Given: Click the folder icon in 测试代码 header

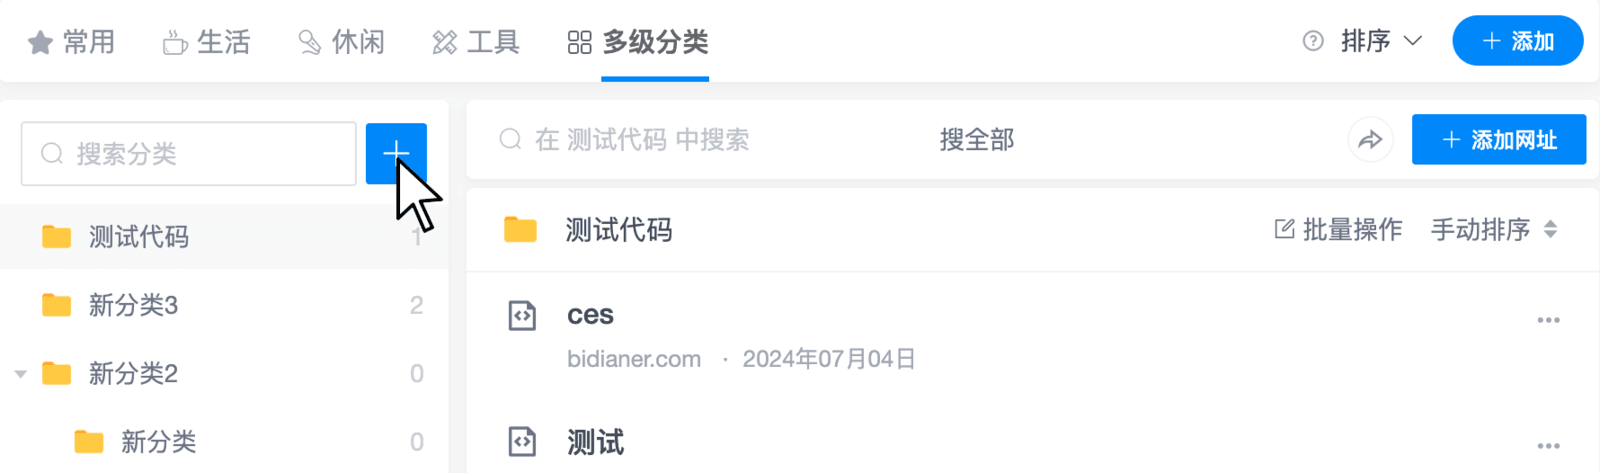Looking at the screenshot, I should [x=520, y=230].
